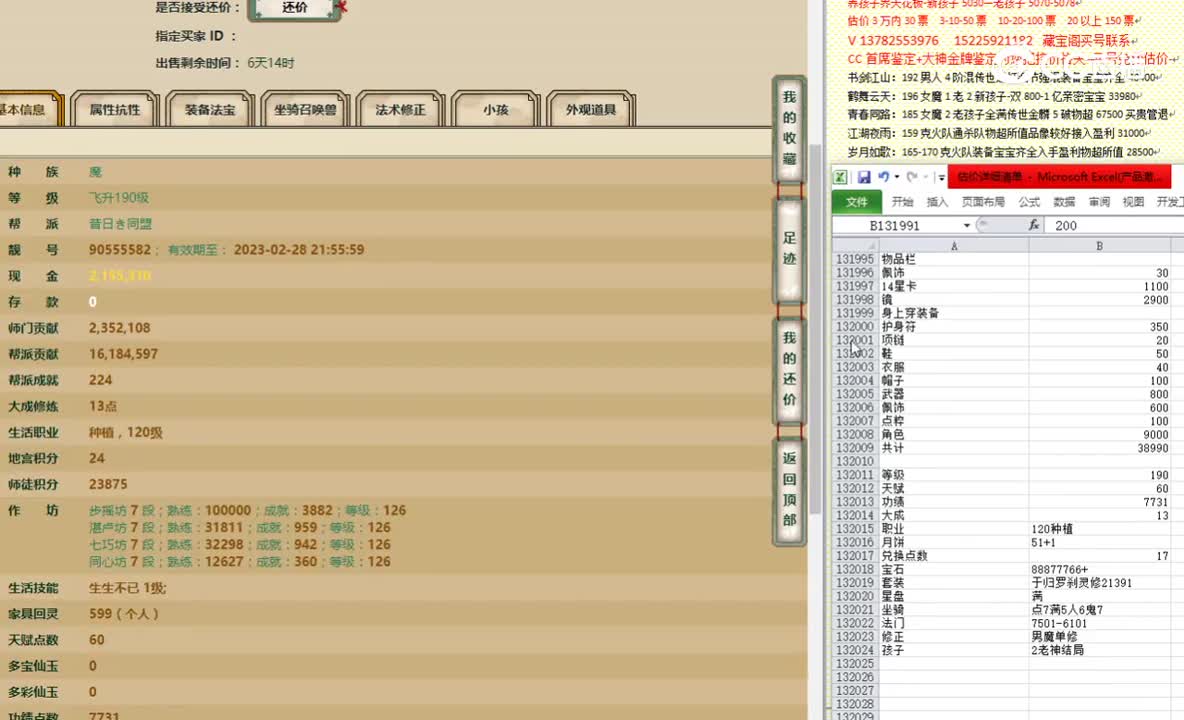Click row header 132025 in Excel
1184x720 pixels.
click(x=855, y=664)
